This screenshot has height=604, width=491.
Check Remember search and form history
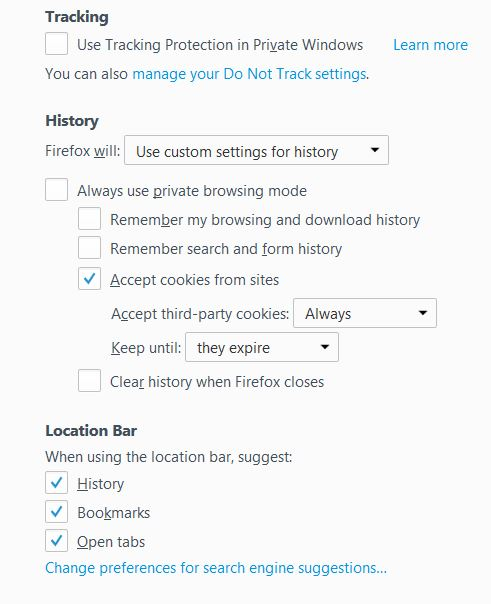point(89,248)
